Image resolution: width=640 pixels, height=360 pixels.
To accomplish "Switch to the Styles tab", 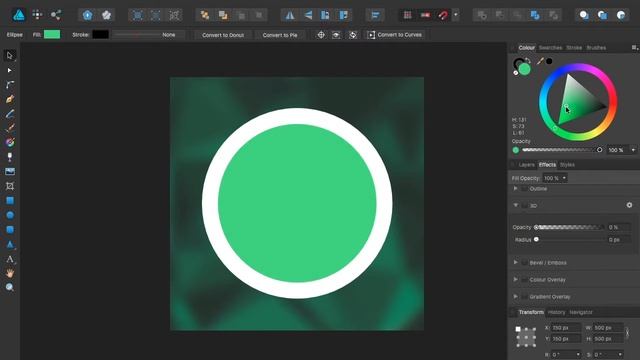I will 567,165.
